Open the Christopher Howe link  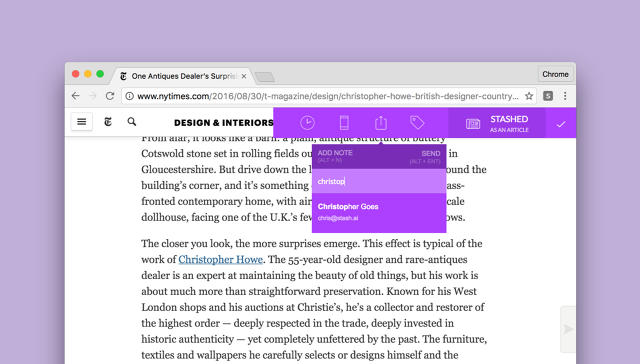(x=220, y=260)
